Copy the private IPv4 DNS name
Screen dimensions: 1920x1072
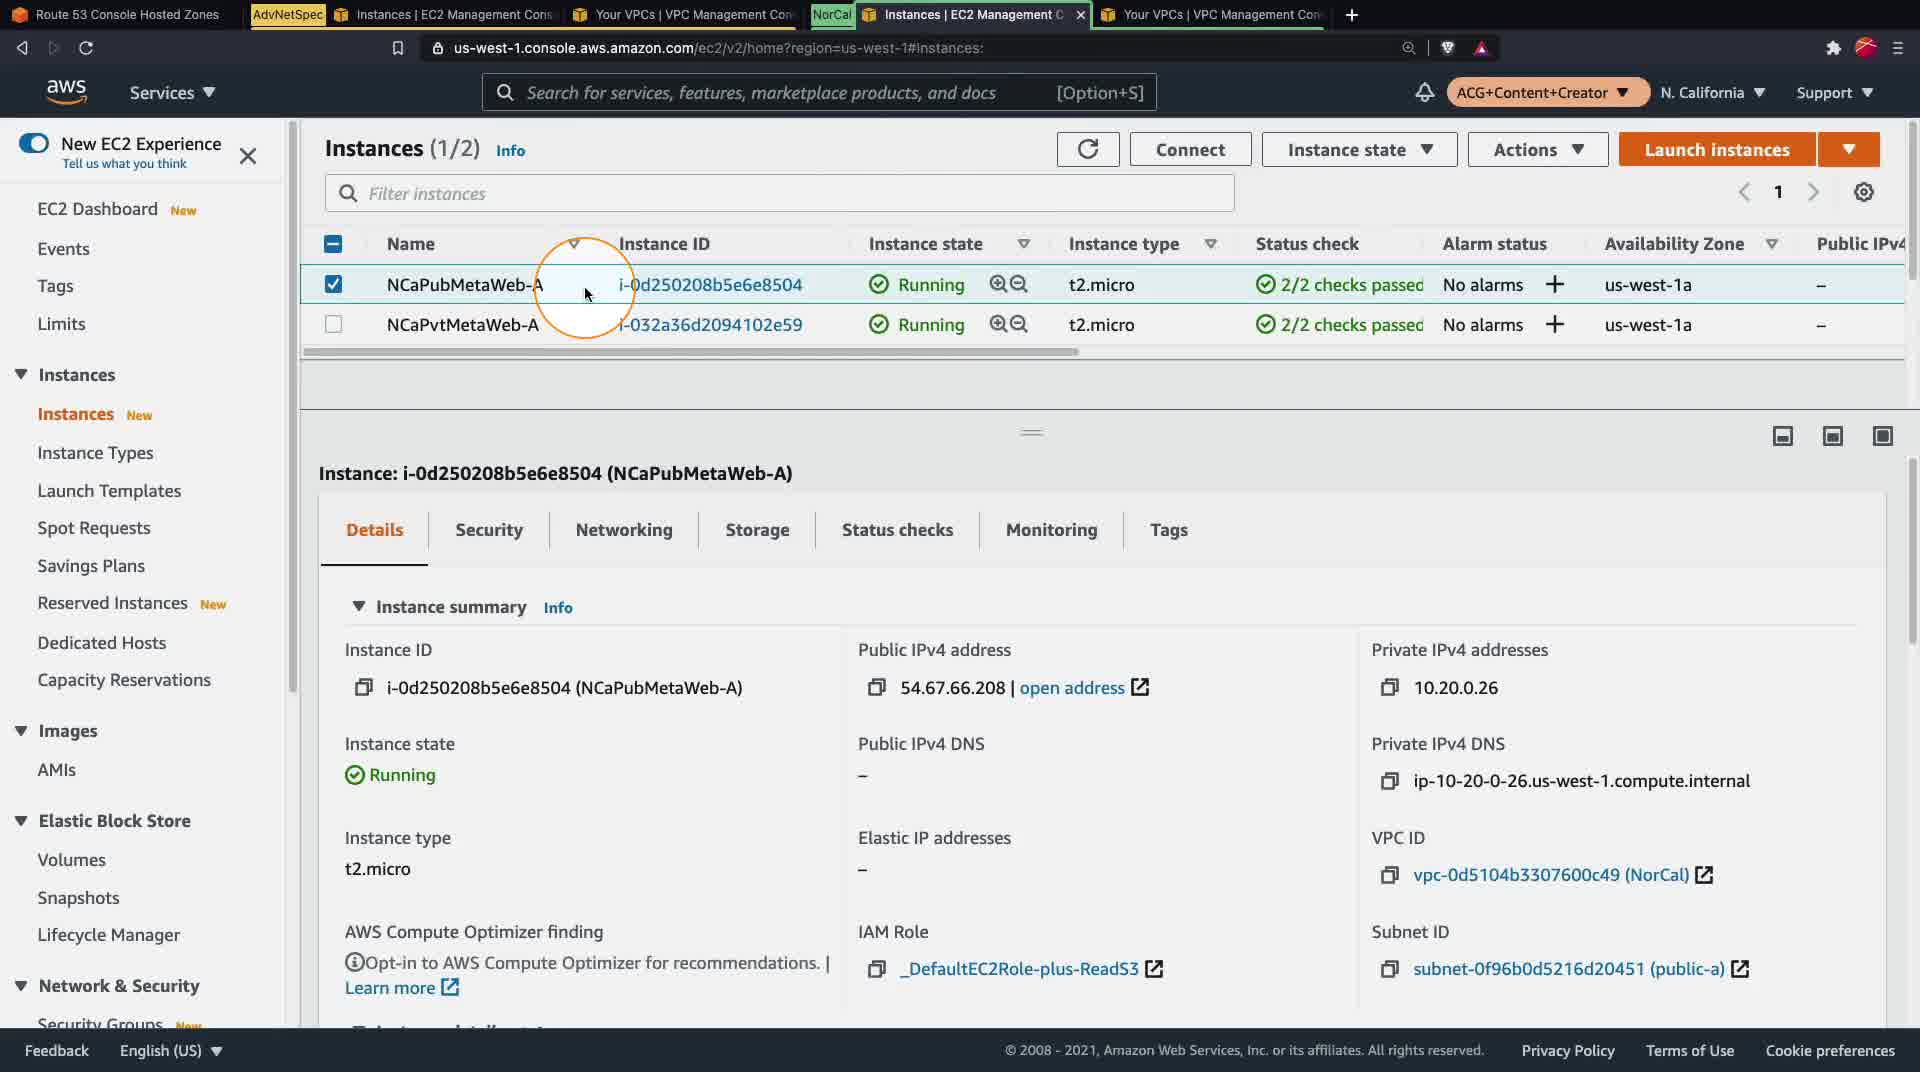coord(1390,781)
